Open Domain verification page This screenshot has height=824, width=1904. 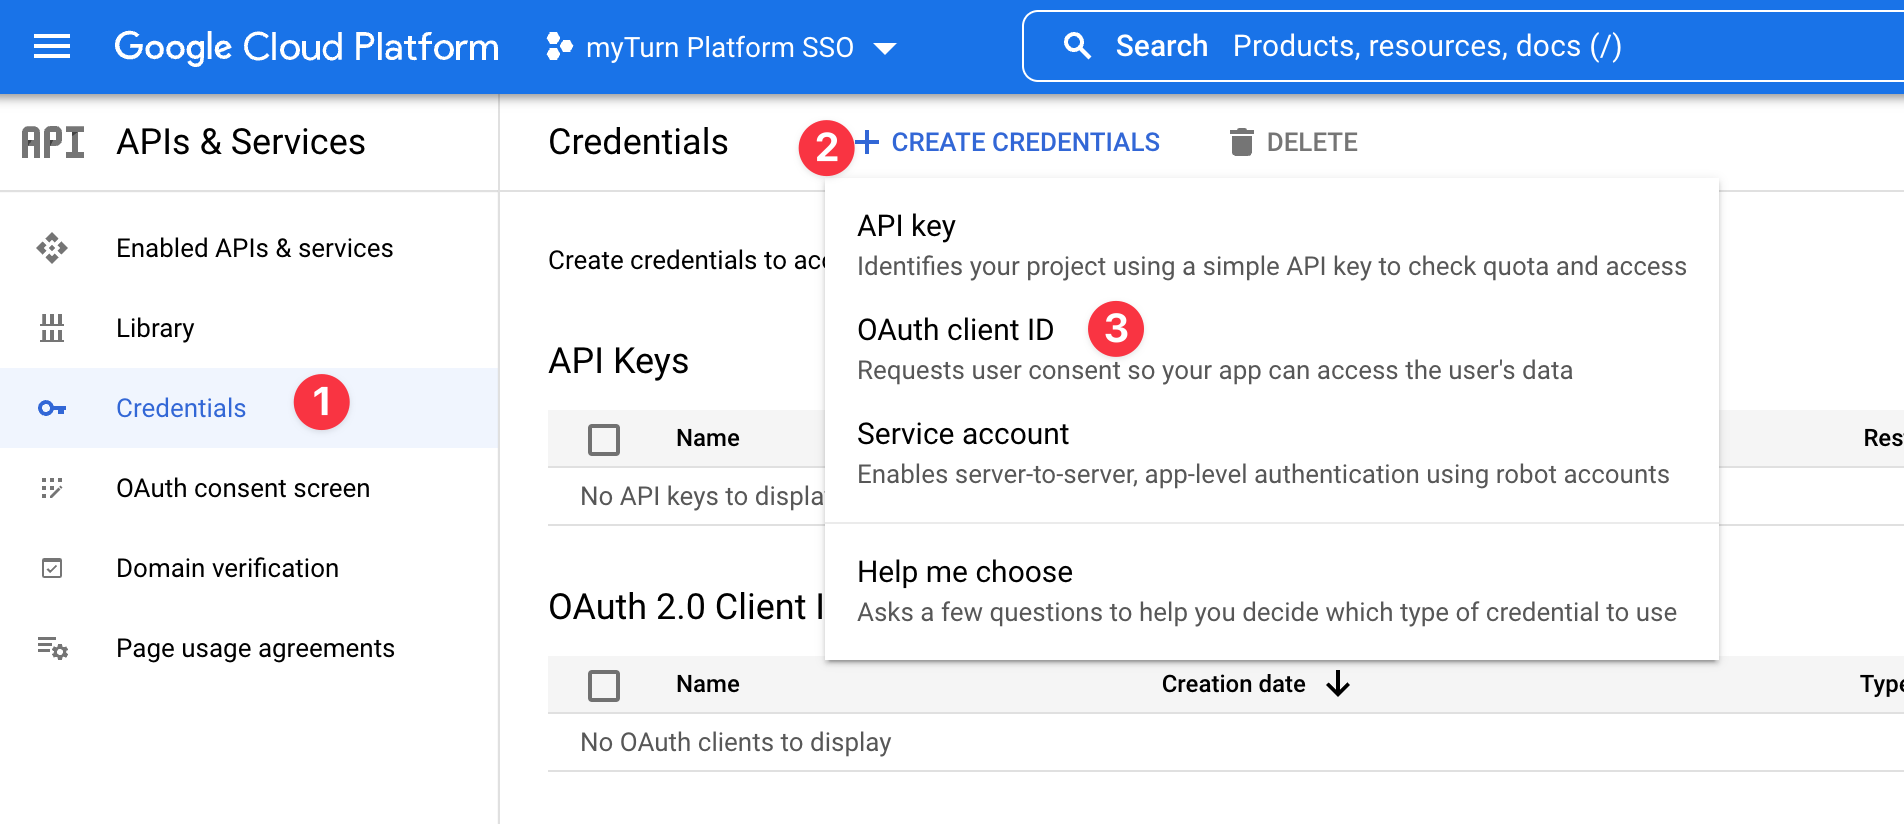[228, 568]
